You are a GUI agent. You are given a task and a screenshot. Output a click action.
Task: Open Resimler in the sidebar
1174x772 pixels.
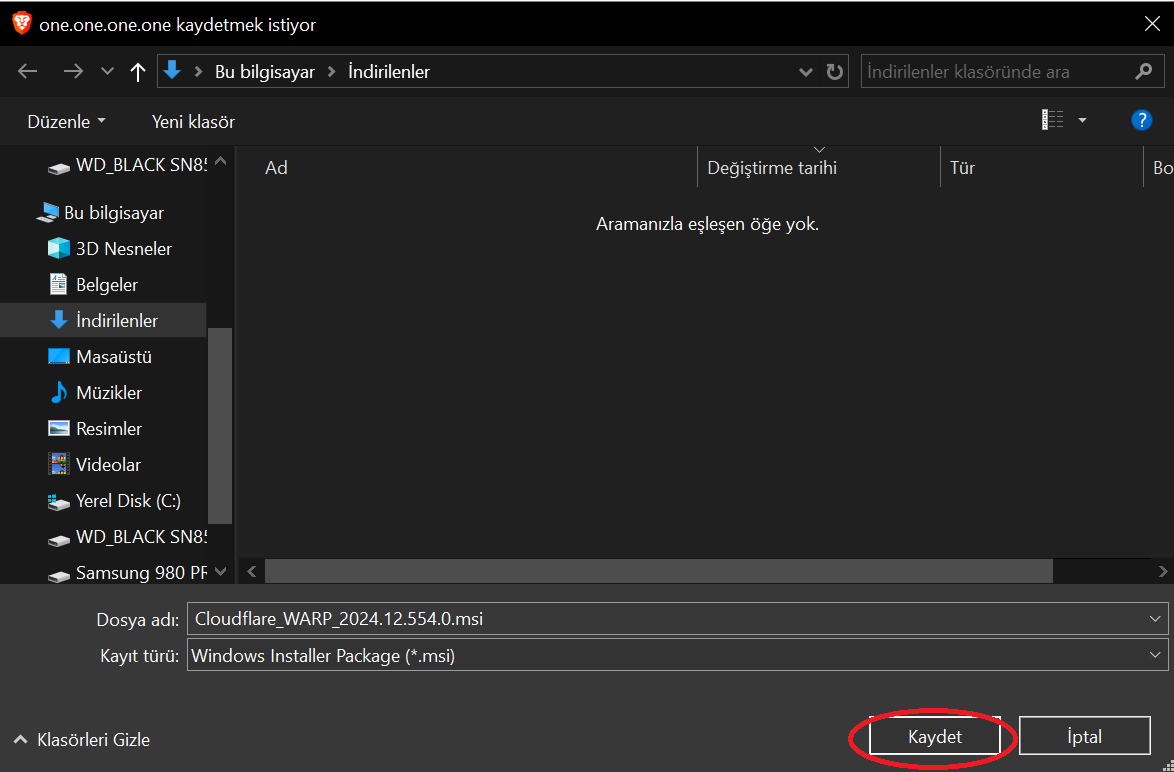pos(109,428)
